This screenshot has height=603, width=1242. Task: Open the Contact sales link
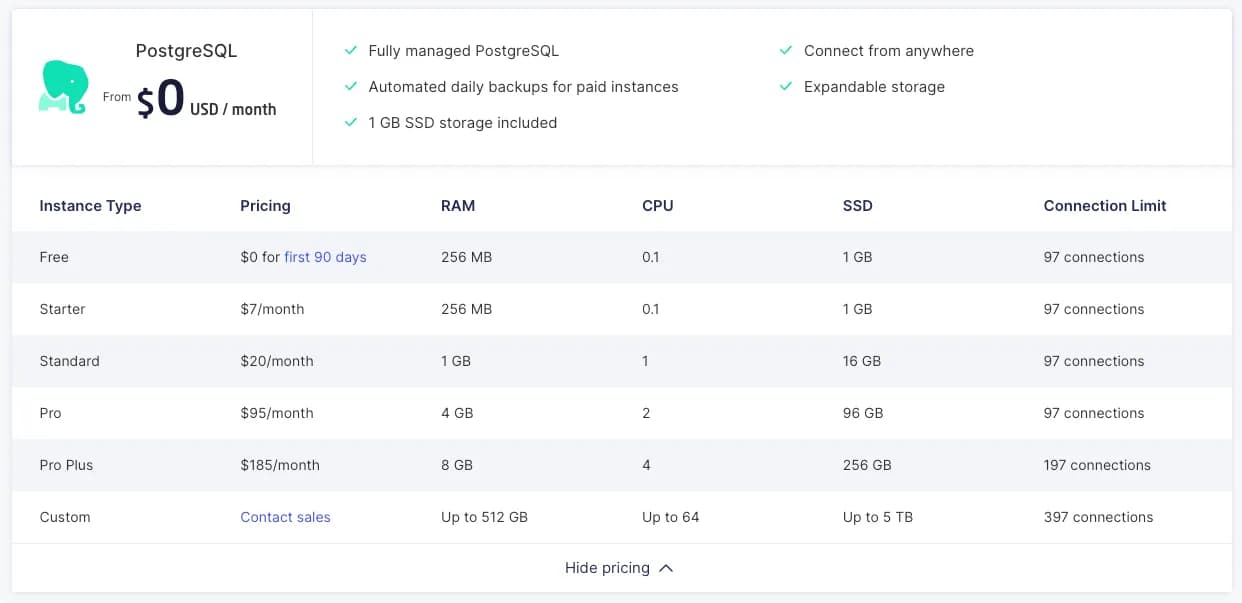(x=285, y=517)
